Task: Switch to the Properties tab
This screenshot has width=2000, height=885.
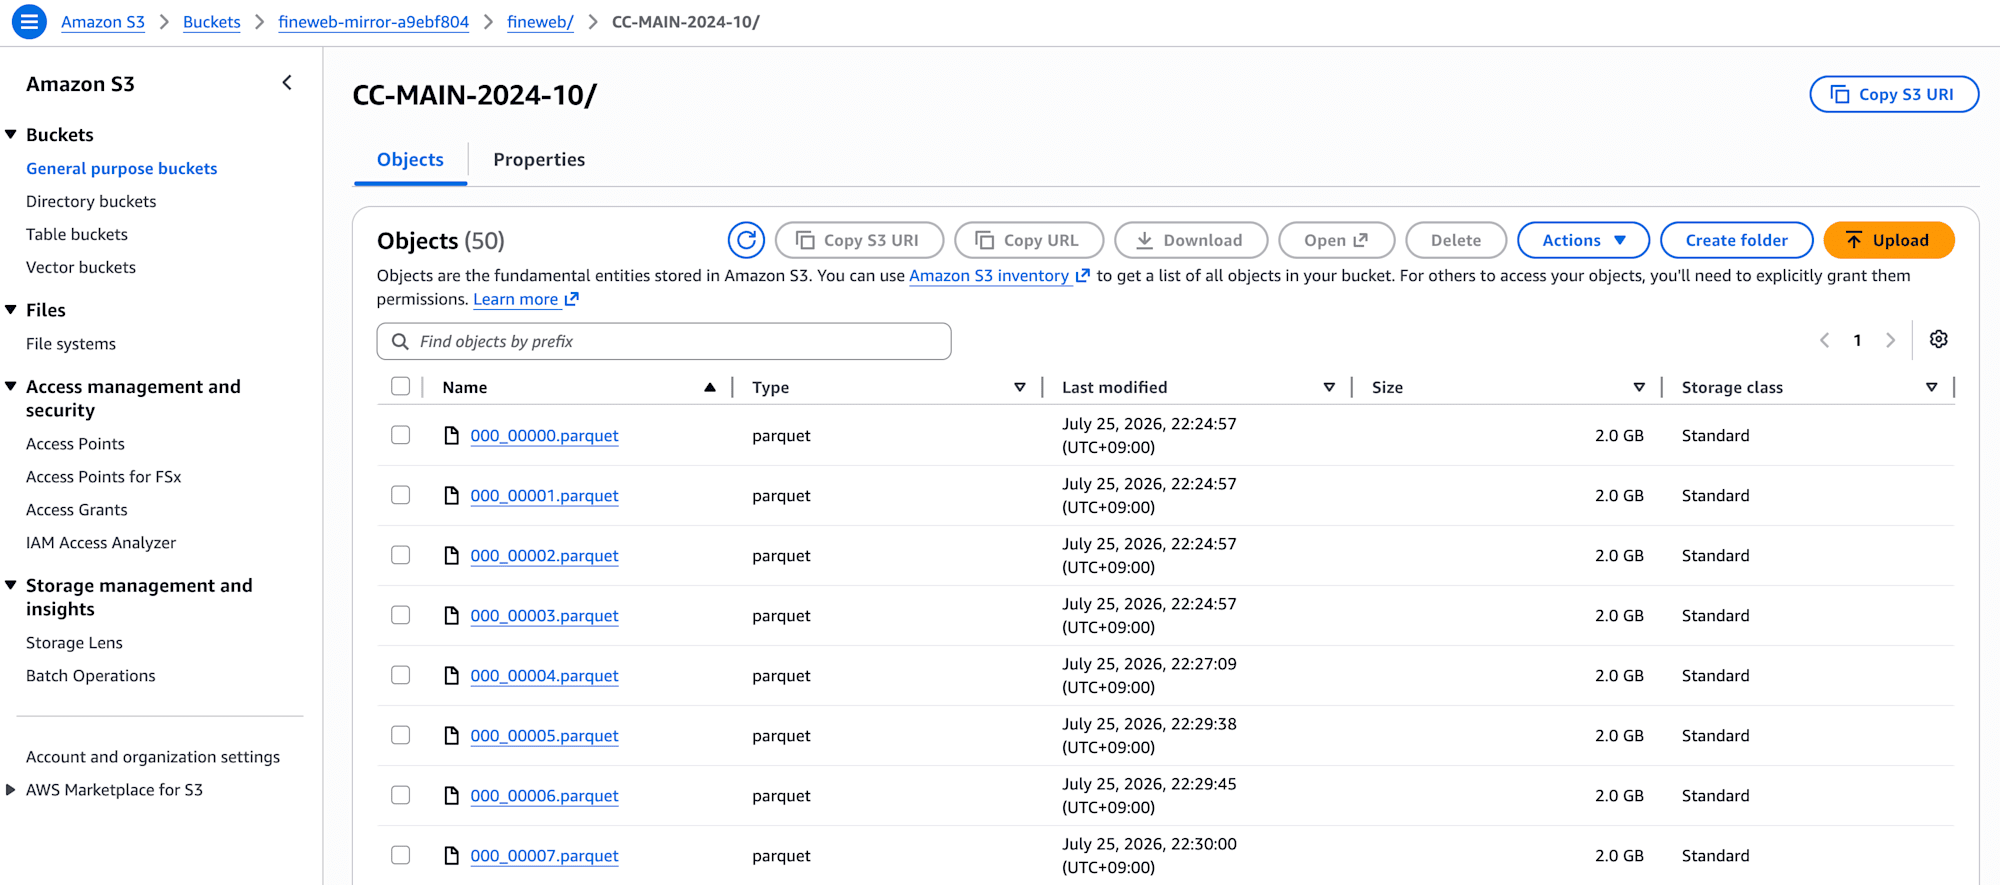Action: pyautogui.click(x=539, y=159)
